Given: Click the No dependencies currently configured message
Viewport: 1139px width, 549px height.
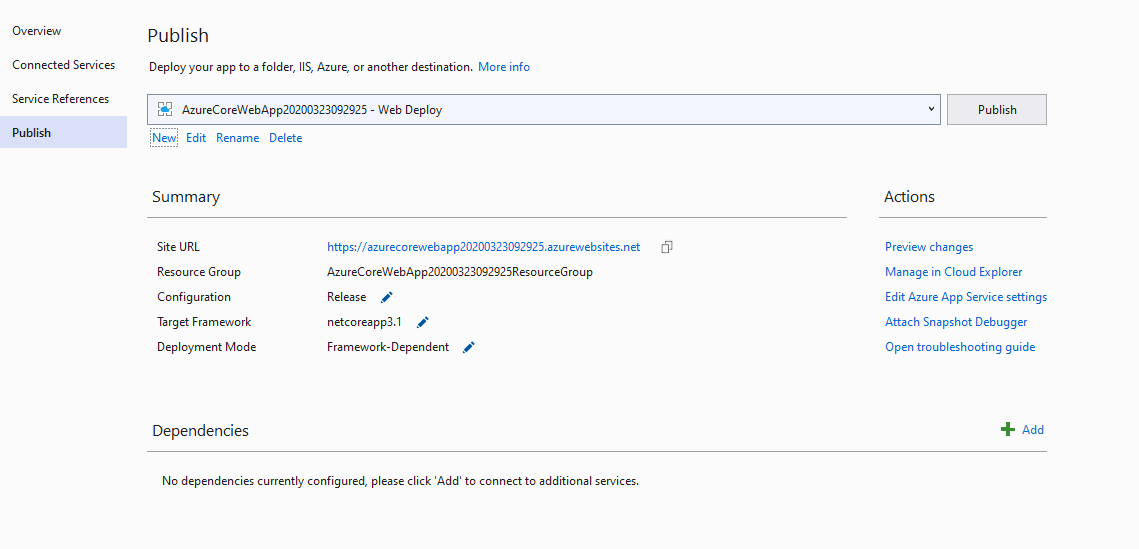Looking at the screenshot, I should tap(400, 481).
